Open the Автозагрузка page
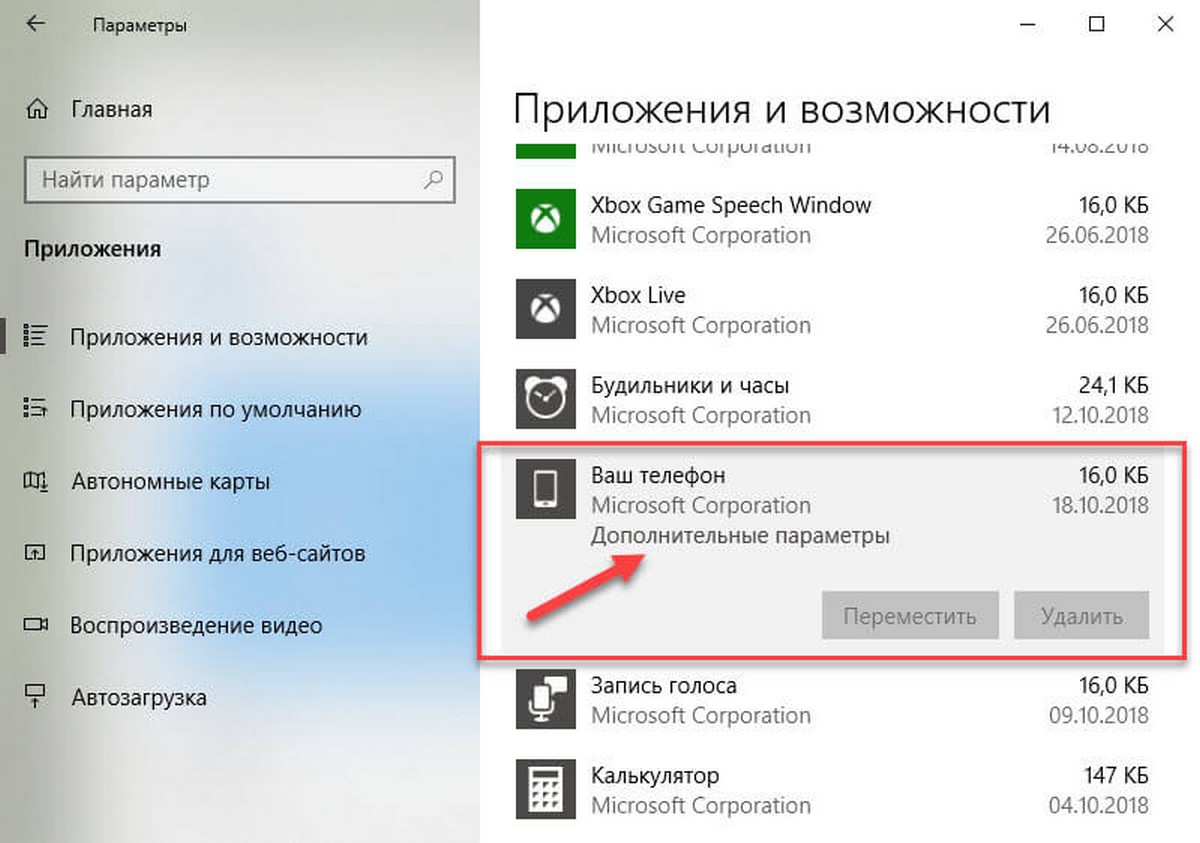Image resolution: width=1200 pixels, height=843 pixels. point(139,697)
